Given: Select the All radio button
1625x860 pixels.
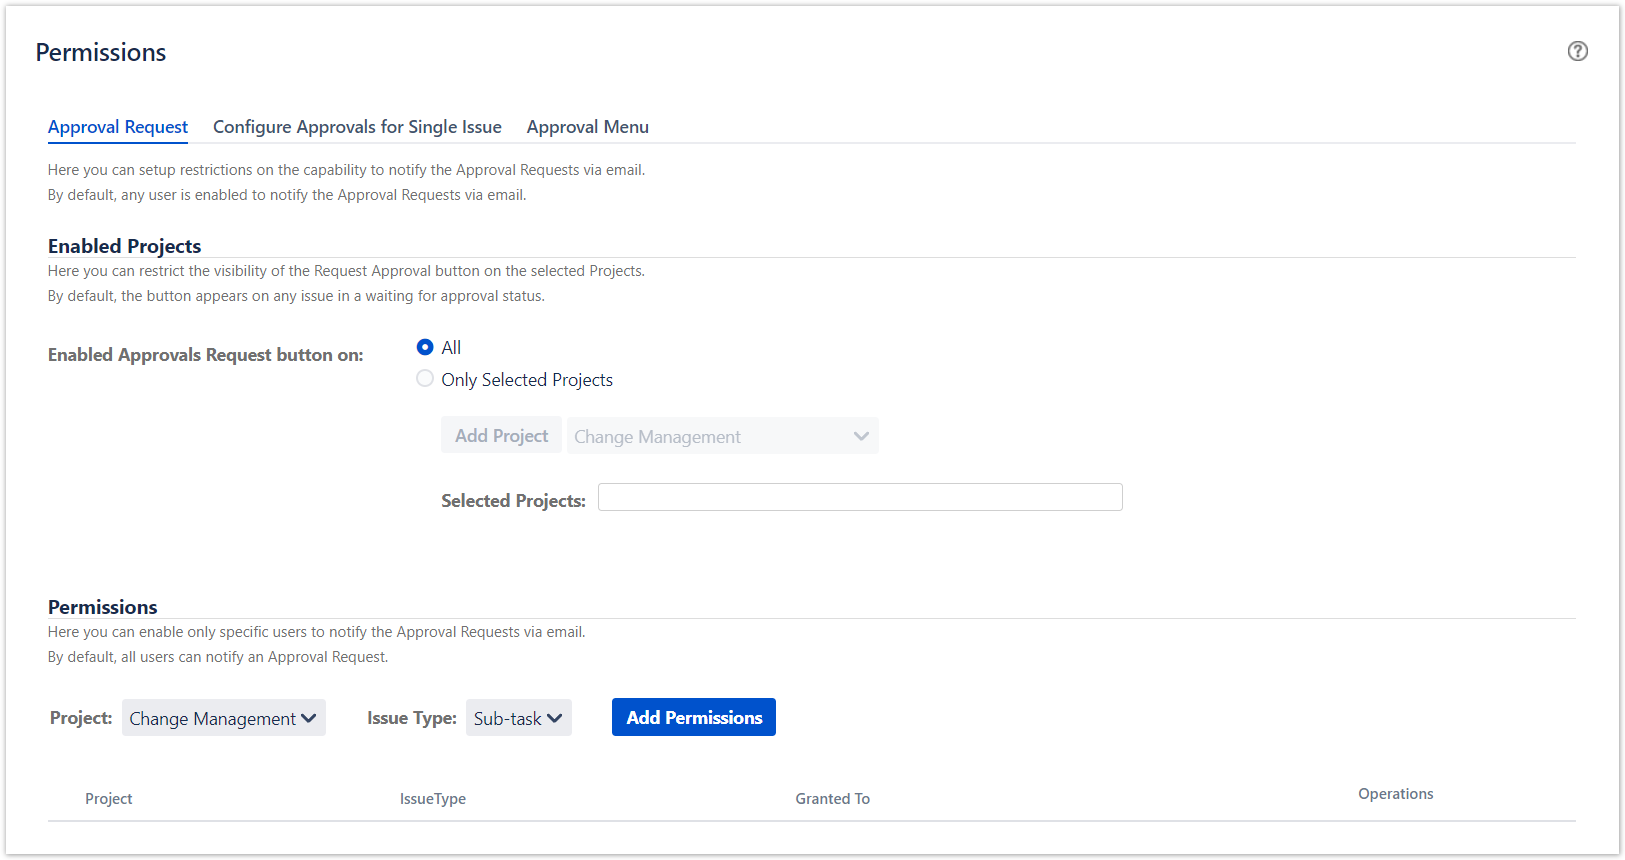Looking at the screenshot, I should [425, 347].
